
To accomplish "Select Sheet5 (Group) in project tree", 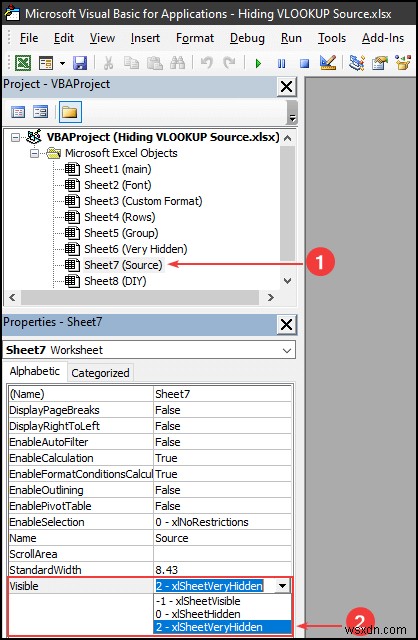I will click(121, 233).
